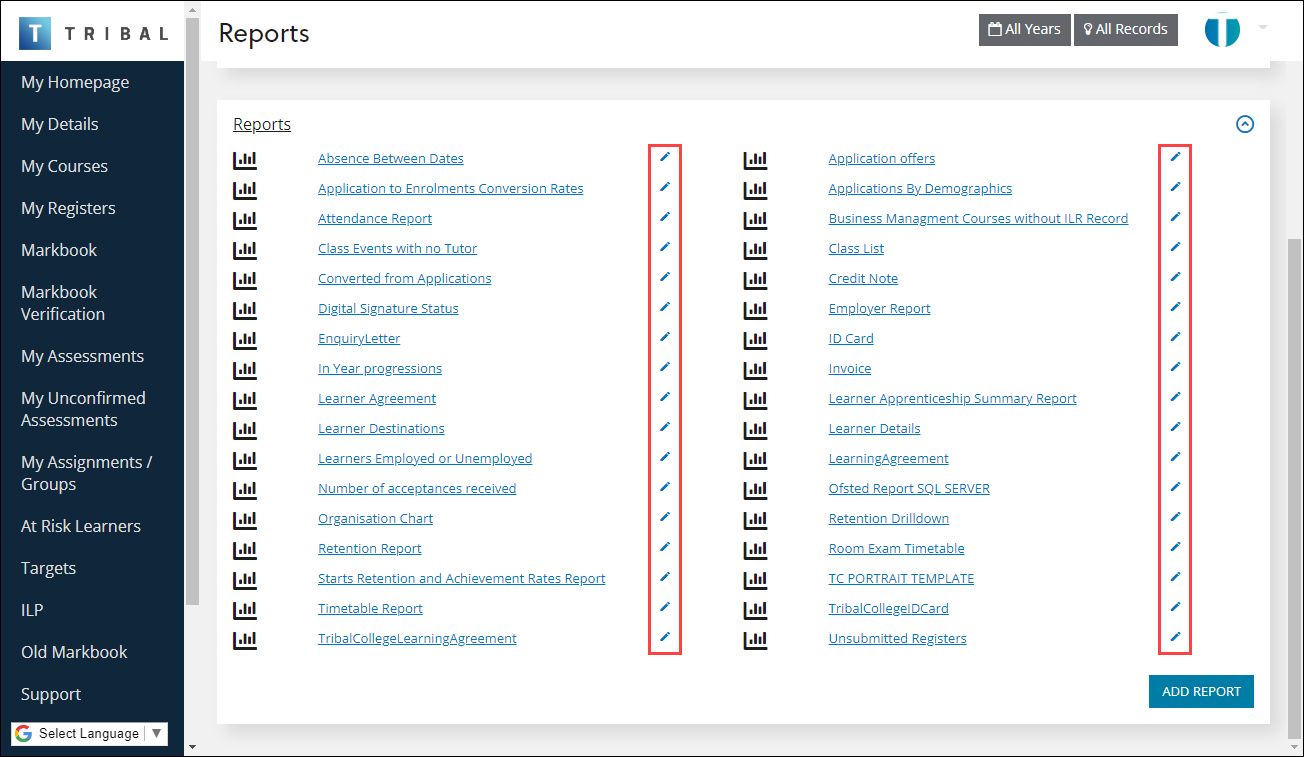Click the bar chart icon next to Credit Note

755,279
